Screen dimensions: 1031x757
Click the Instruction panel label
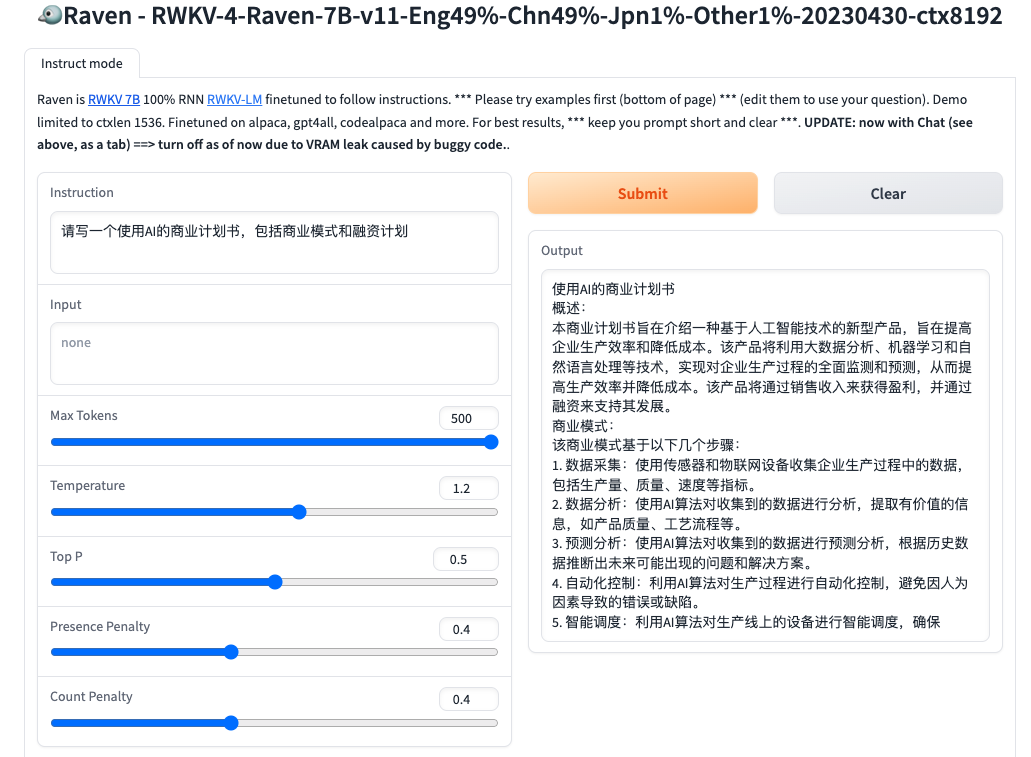coord(80,192)
